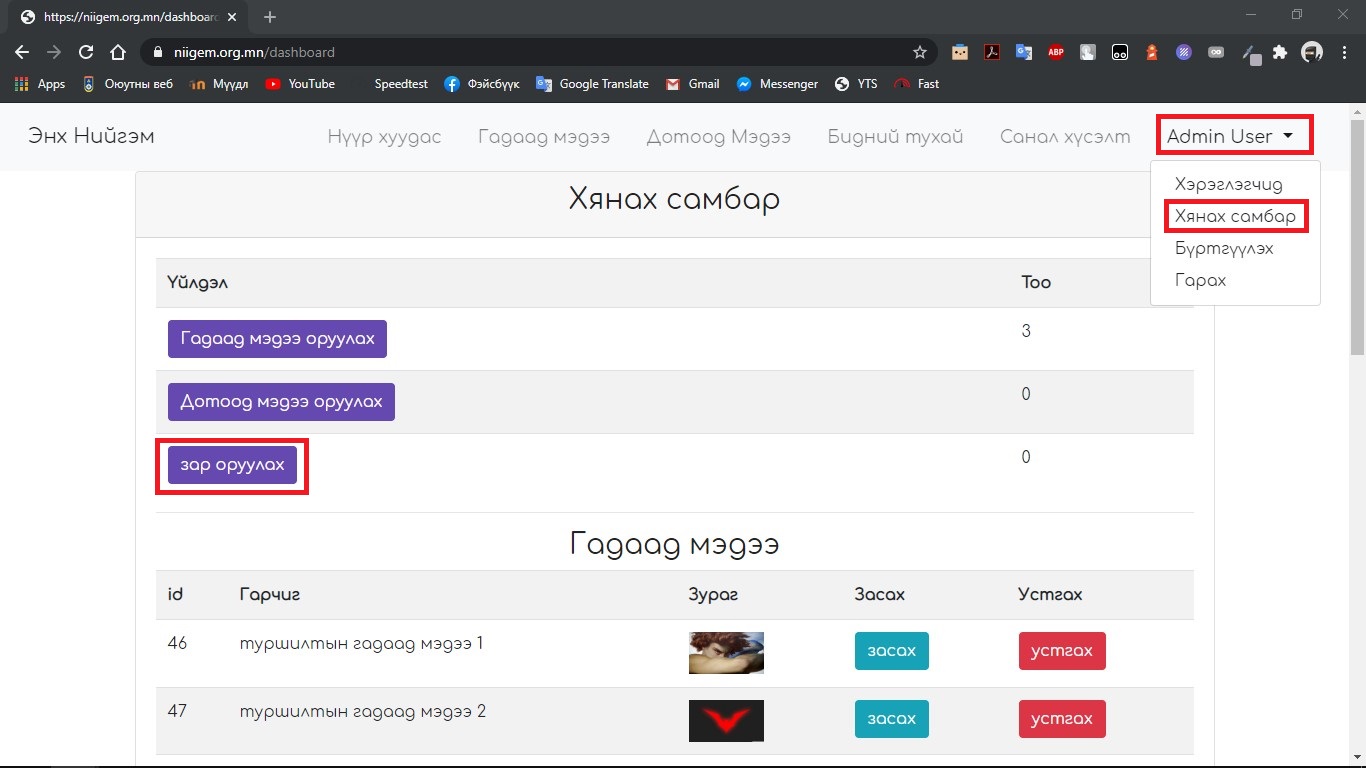Viewport: 1366px width, 768px height.
Task: Open the Adobe Acrobat extension
Action: tap(992, 52)
